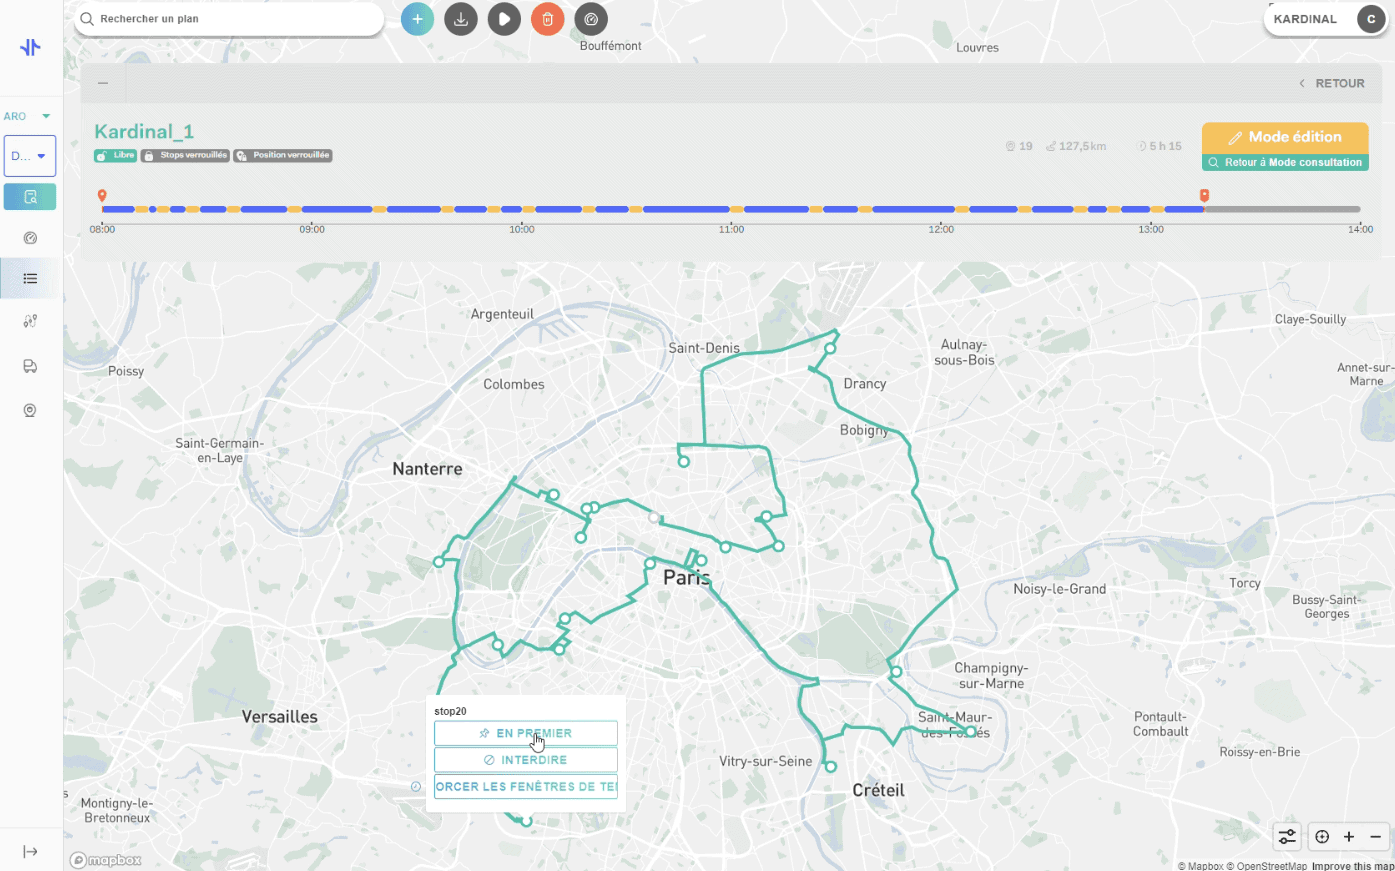The image size is (1395, 871).
Task: Click the tour start pin marker
Action: click(x=102, y=196)
